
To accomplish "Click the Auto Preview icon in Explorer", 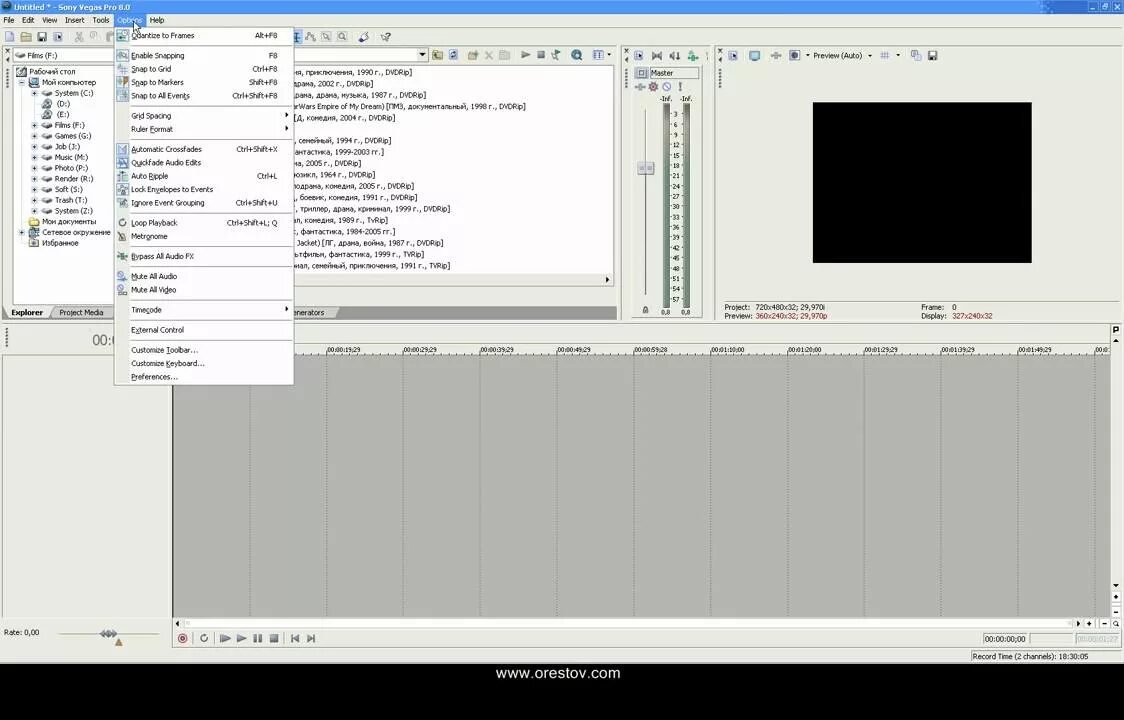I will tap(556, 55).
